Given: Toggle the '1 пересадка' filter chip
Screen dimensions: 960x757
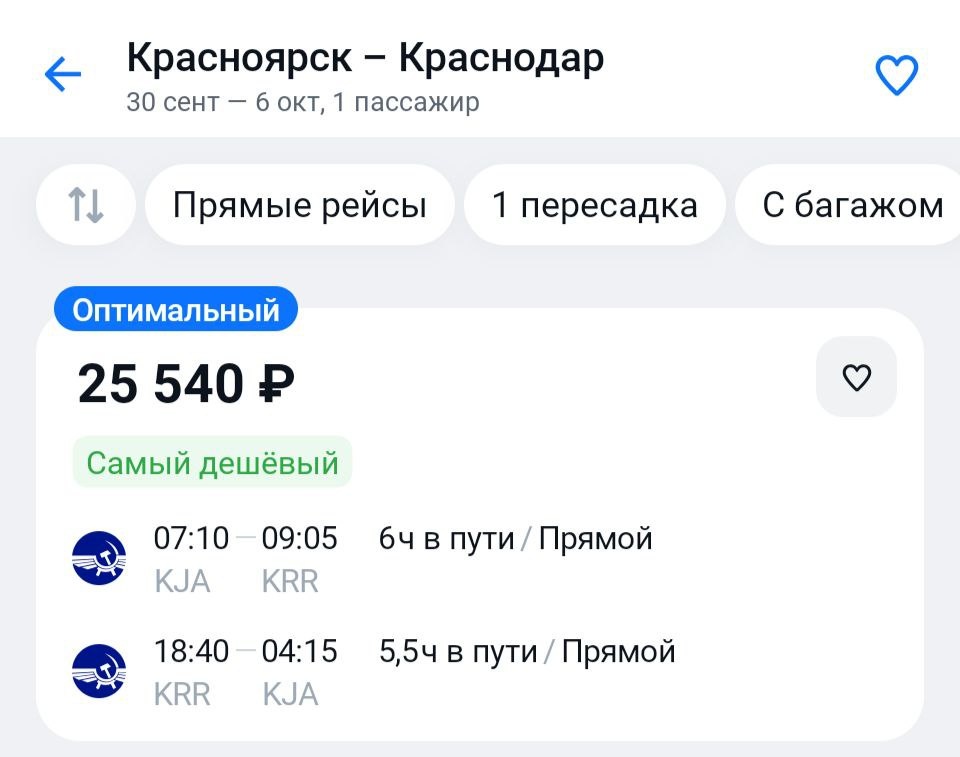Looking at the screenshot, I should point(594,205).
